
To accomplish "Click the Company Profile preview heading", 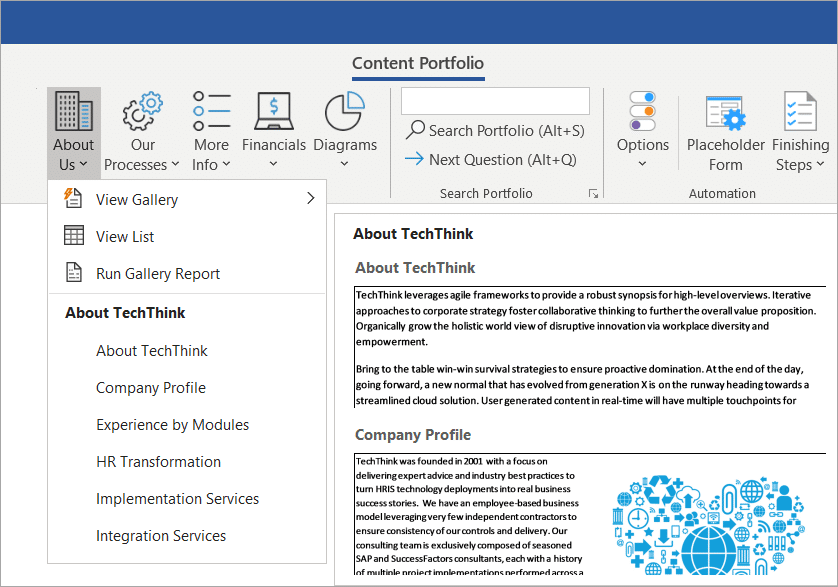I will (413, 435).
